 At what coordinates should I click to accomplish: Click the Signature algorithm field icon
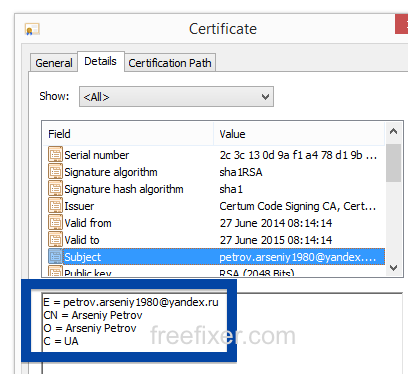pyautogui.click(x=55, y=172)
